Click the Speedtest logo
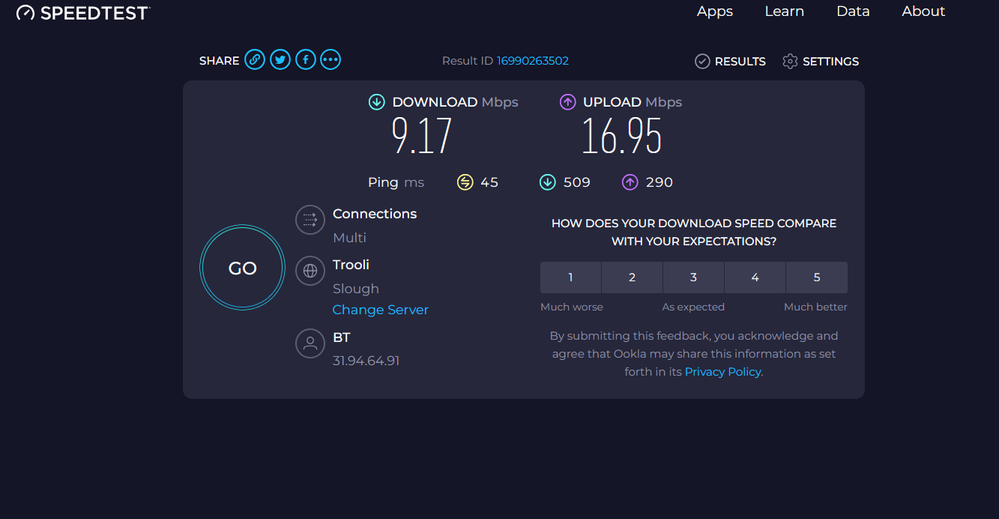 tap(83, 13)
